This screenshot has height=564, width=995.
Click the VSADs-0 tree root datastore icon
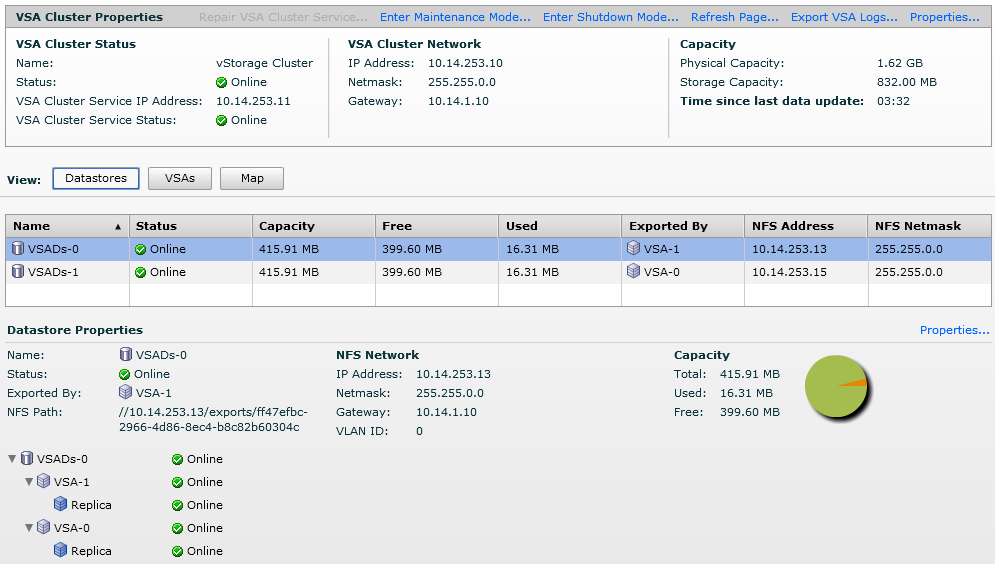click(27, 458)
